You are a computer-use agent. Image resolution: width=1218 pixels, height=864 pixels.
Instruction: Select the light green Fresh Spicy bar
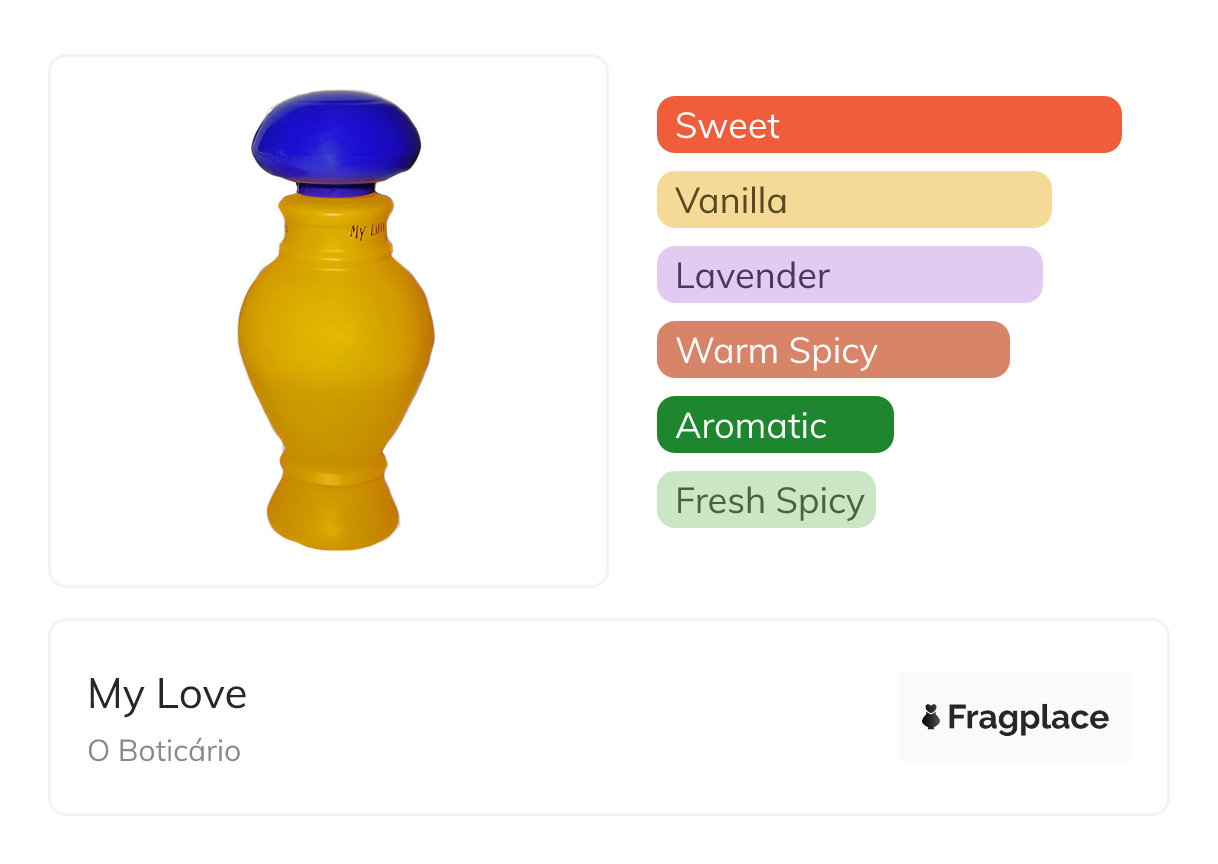coord(765,500)
